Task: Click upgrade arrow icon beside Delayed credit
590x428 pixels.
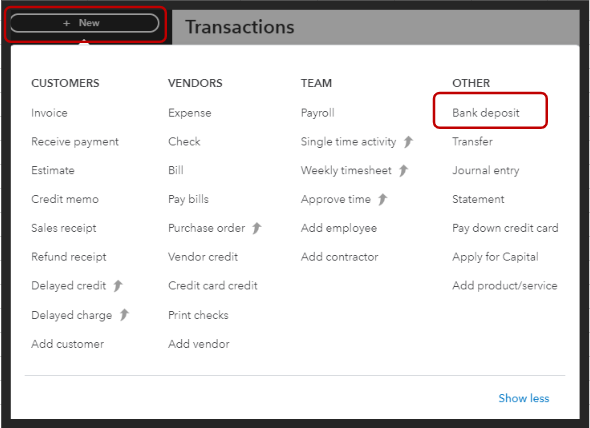Action: click(118, 286)
